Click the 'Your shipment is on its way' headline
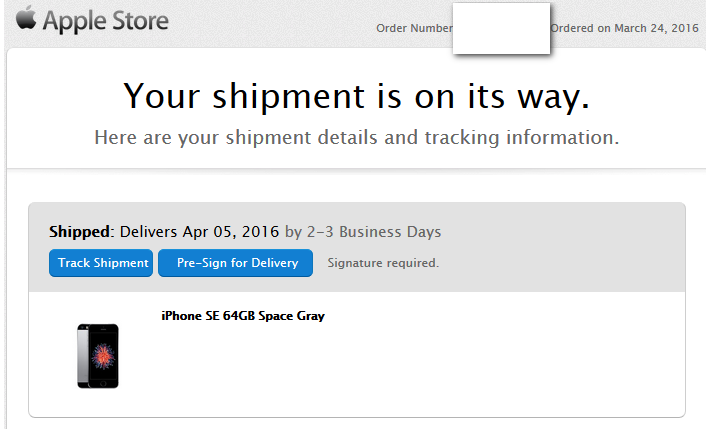The width and height of the screenshot is (706, 429). coord(356,95)
